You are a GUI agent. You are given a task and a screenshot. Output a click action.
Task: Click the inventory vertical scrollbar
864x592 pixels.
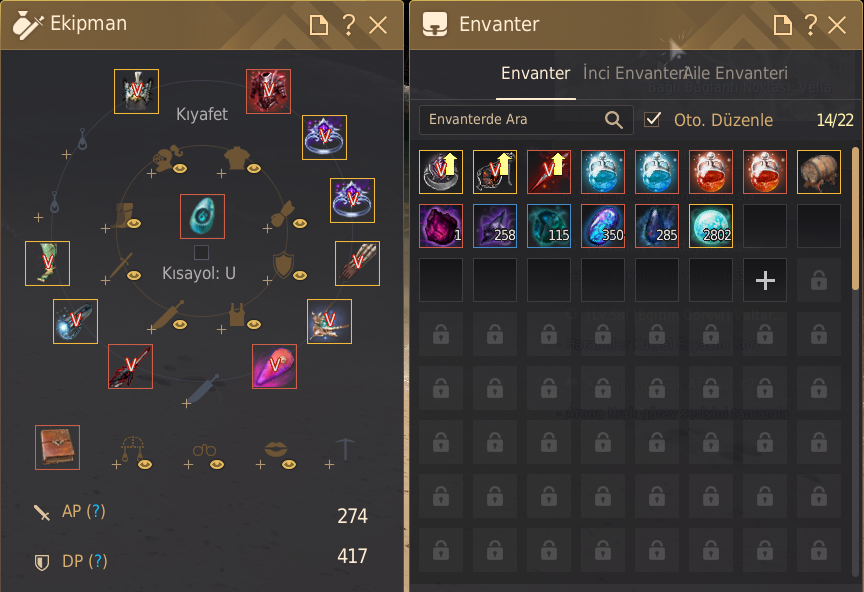point(855,218)
